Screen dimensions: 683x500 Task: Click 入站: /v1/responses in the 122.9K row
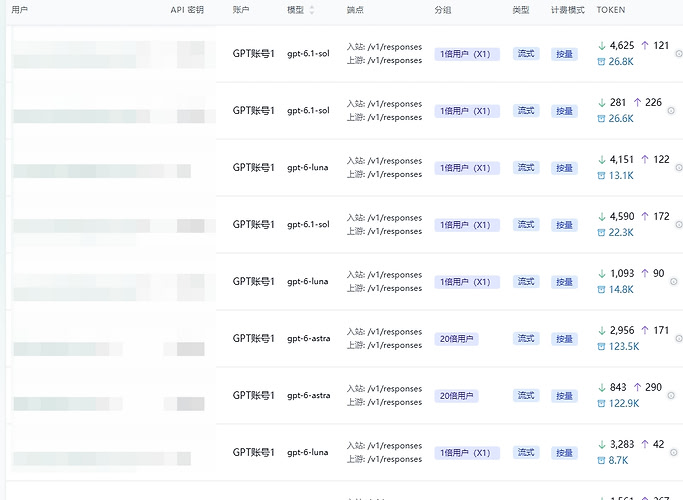[385, 389]
